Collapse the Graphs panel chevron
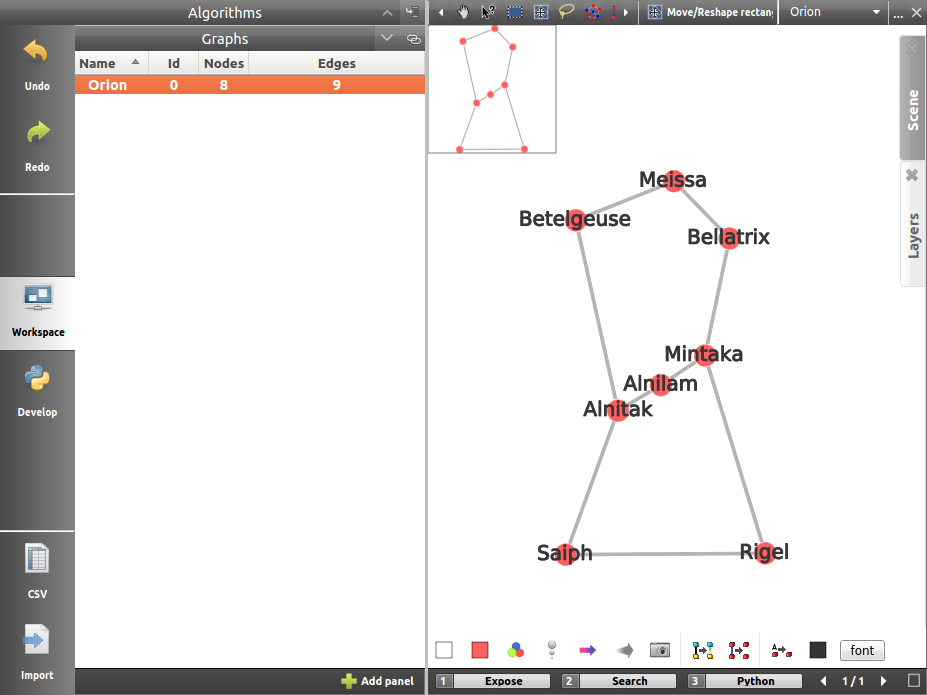Image resolution: width=927 pixels, height=695 pixels. 388,39
